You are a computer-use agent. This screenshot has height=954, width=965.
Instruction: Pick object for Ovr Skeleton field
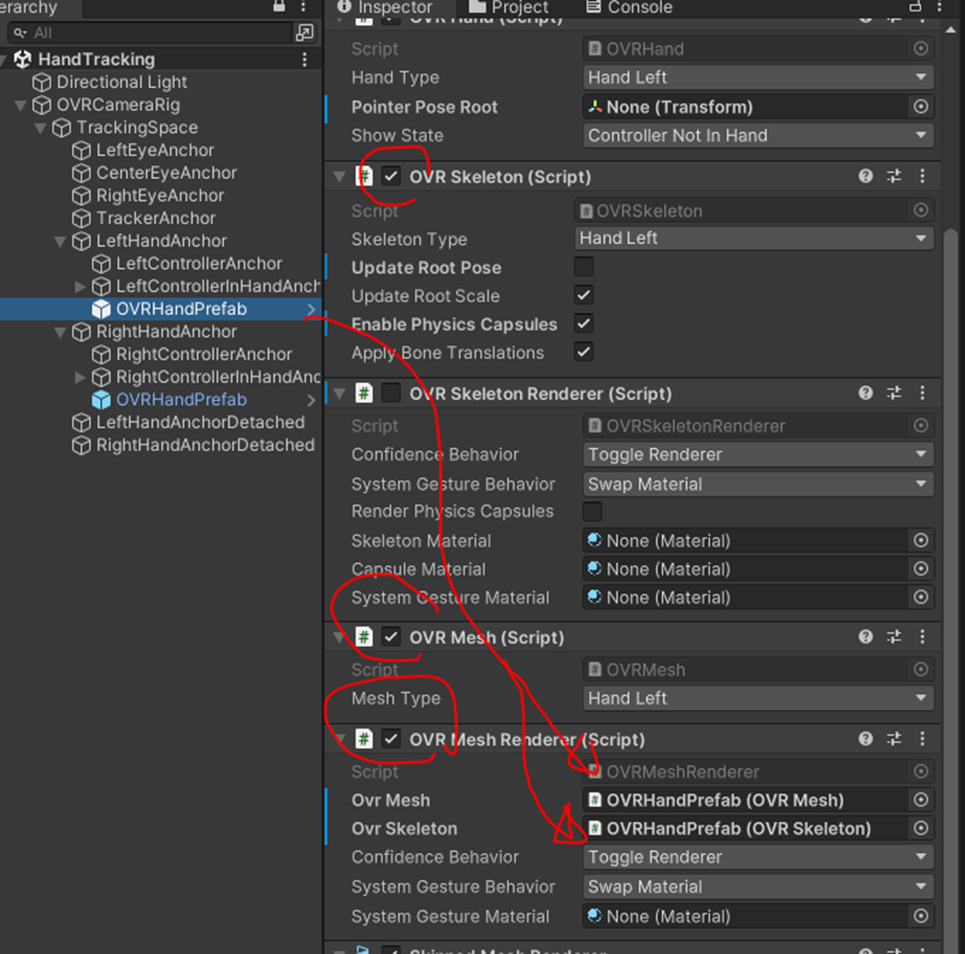(921, 828)
